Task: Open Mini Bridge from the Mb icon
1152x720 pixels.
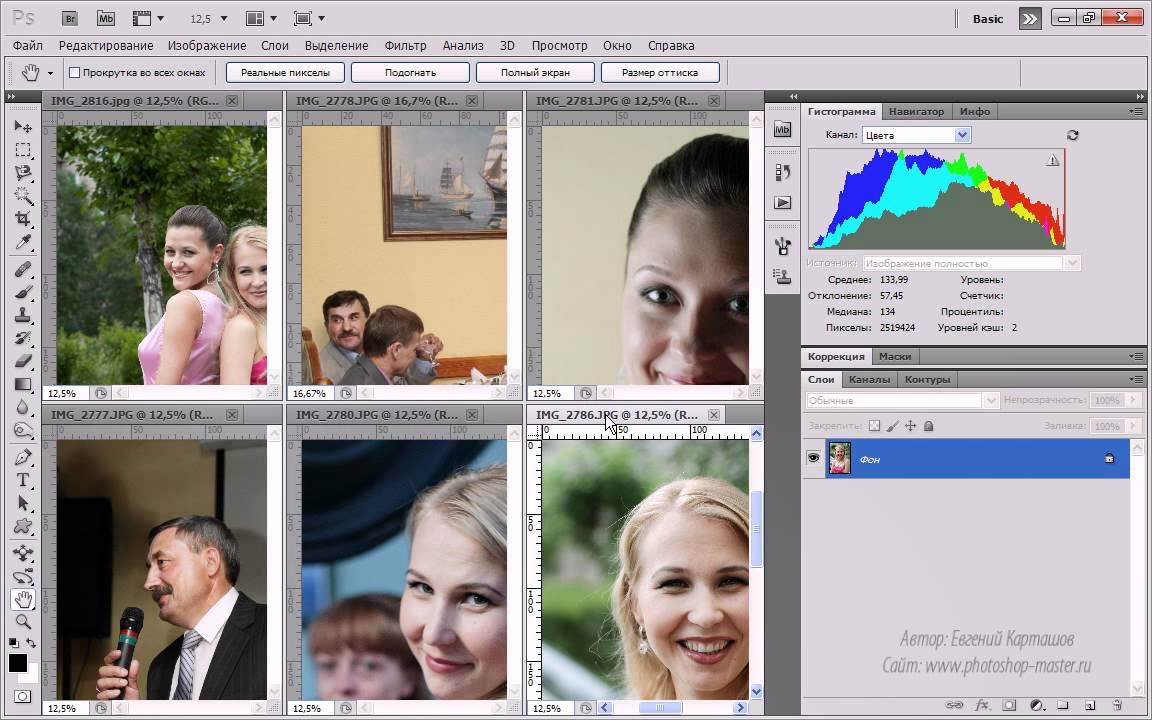Action: [x=105, y=18]
